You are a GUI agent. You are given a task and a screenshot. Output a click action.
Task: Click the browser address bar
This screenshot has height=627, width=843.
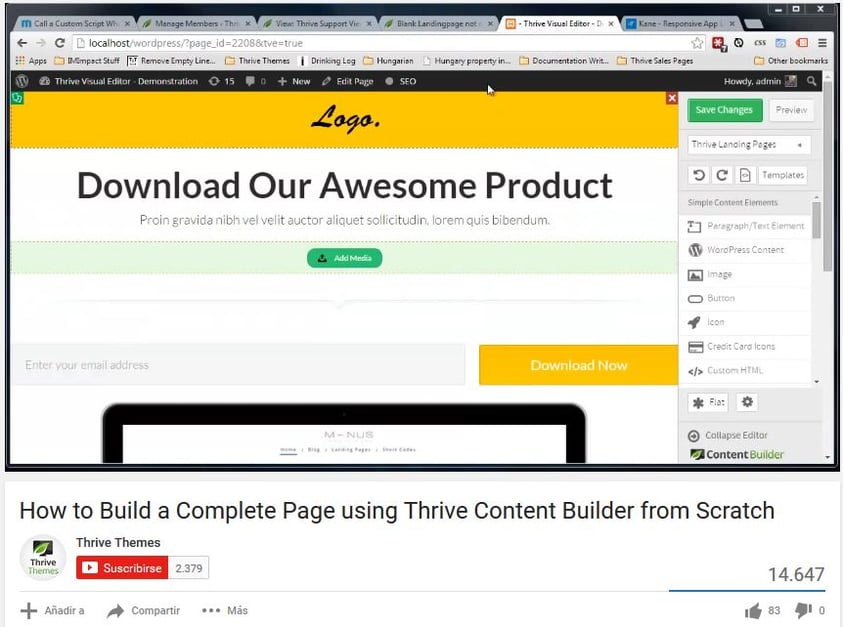coord(387,43)
